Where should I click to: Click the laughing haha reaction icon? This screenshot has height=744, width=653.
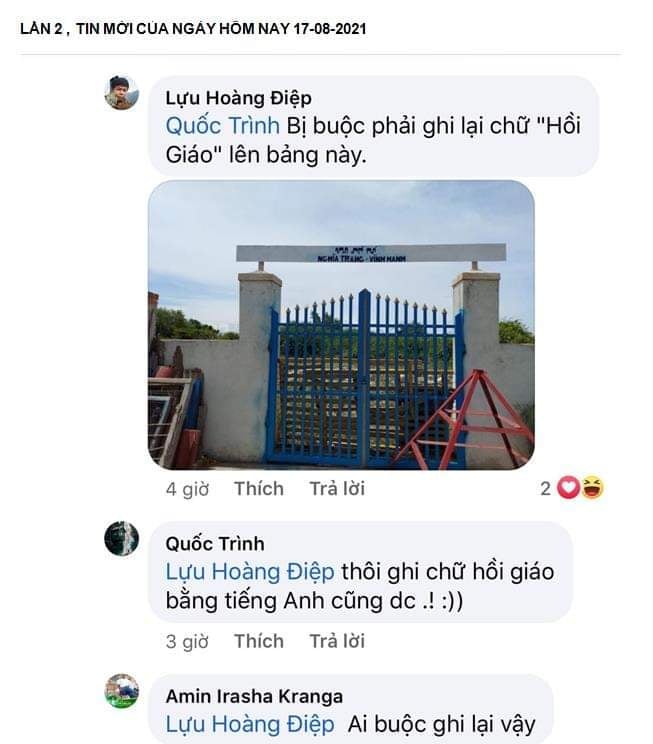click(x=592, y=487)
